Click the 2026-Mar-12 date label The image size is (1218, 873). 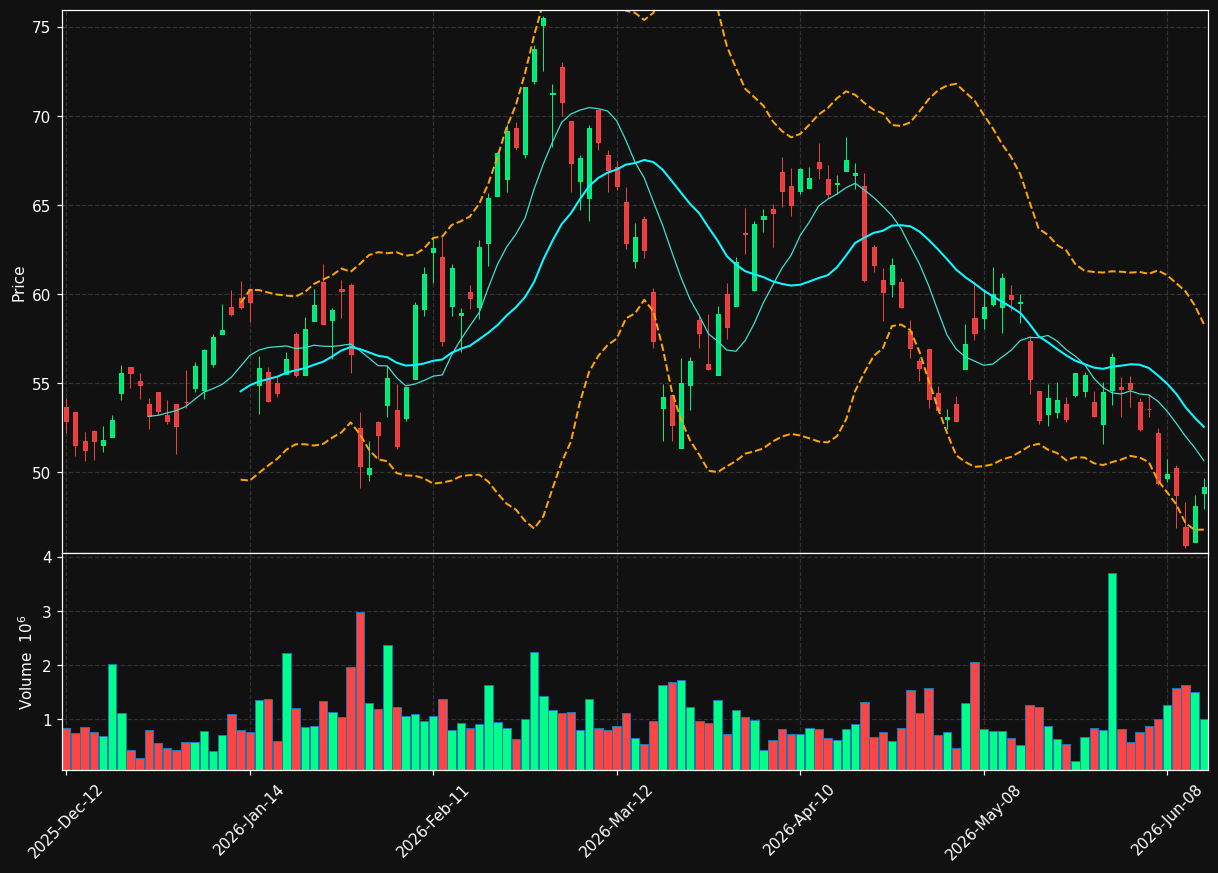click(617, 820)
